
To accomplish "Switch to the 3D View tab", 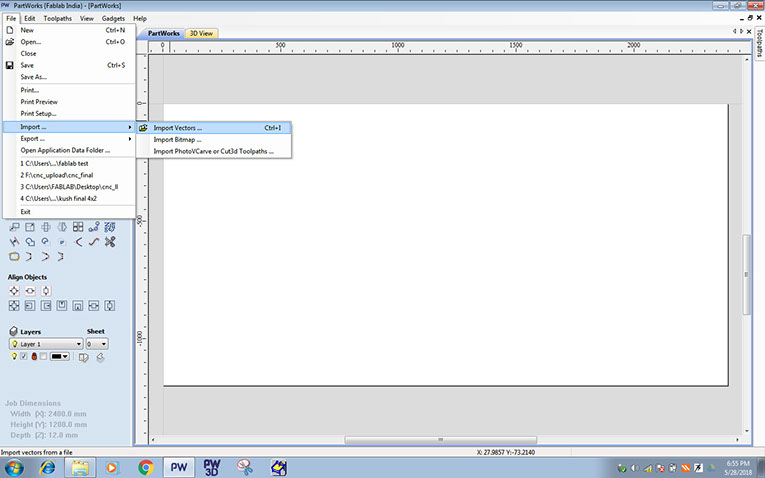I will pyautogui.click(x=201, y=33).
